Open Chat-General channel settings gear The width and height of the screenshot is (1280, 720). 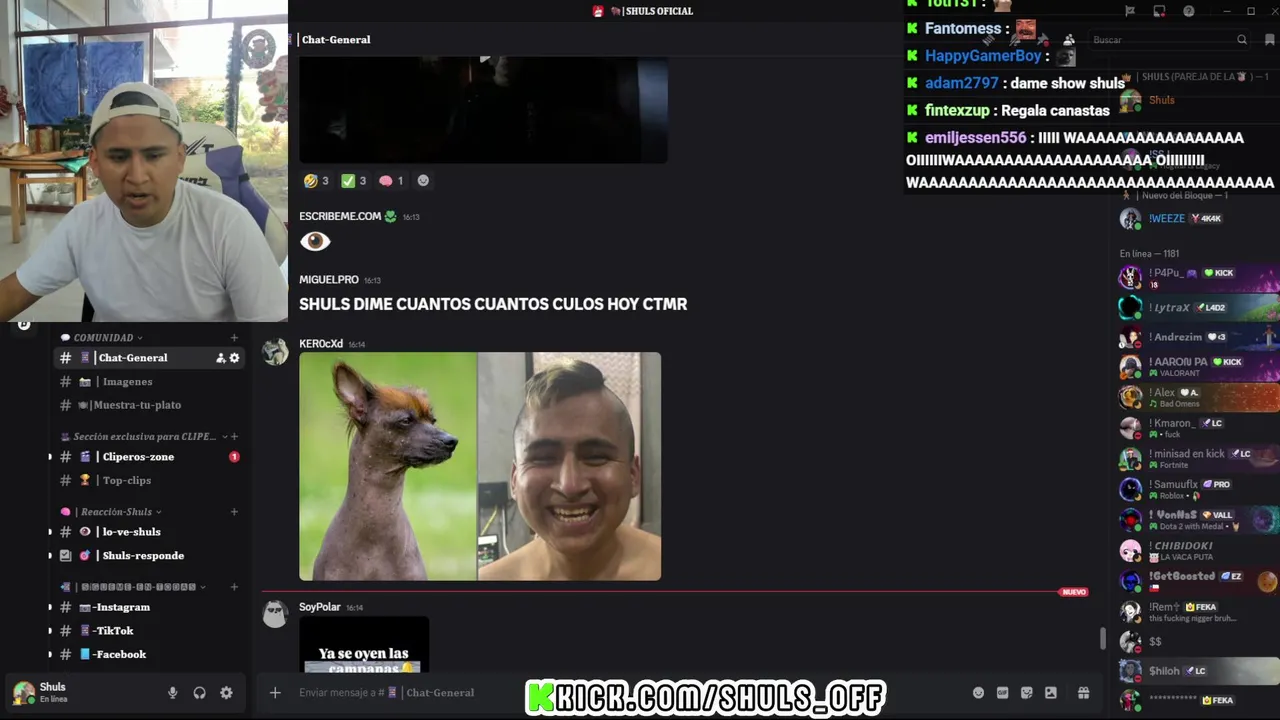[235, 358]
